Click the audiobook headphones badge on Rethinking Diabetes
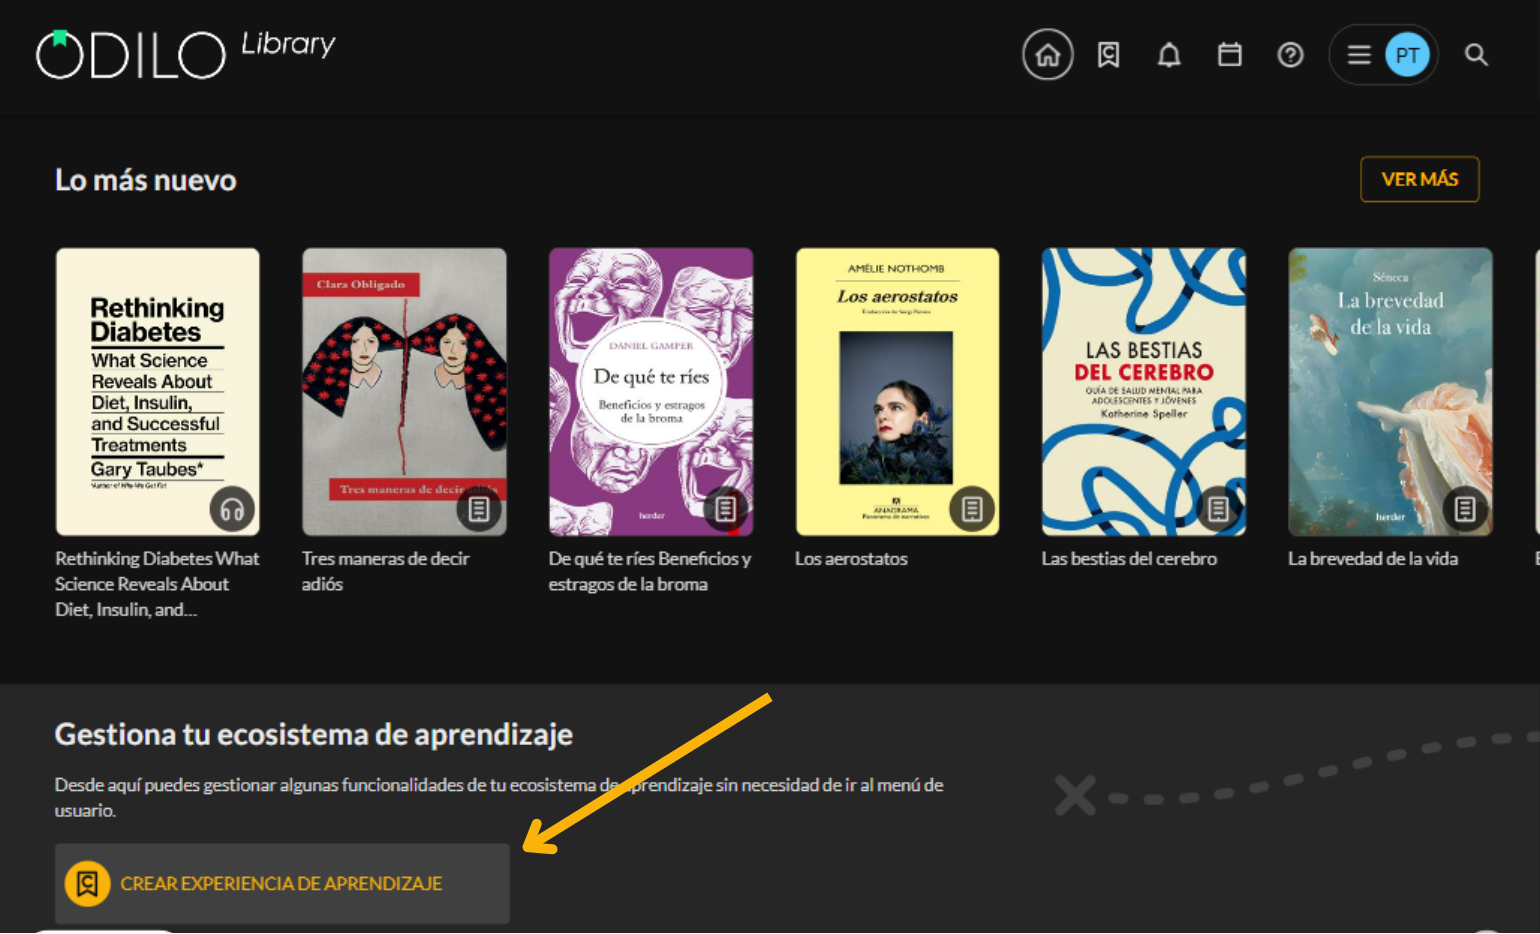1540x934 pixels. click(x=232, y=510)
